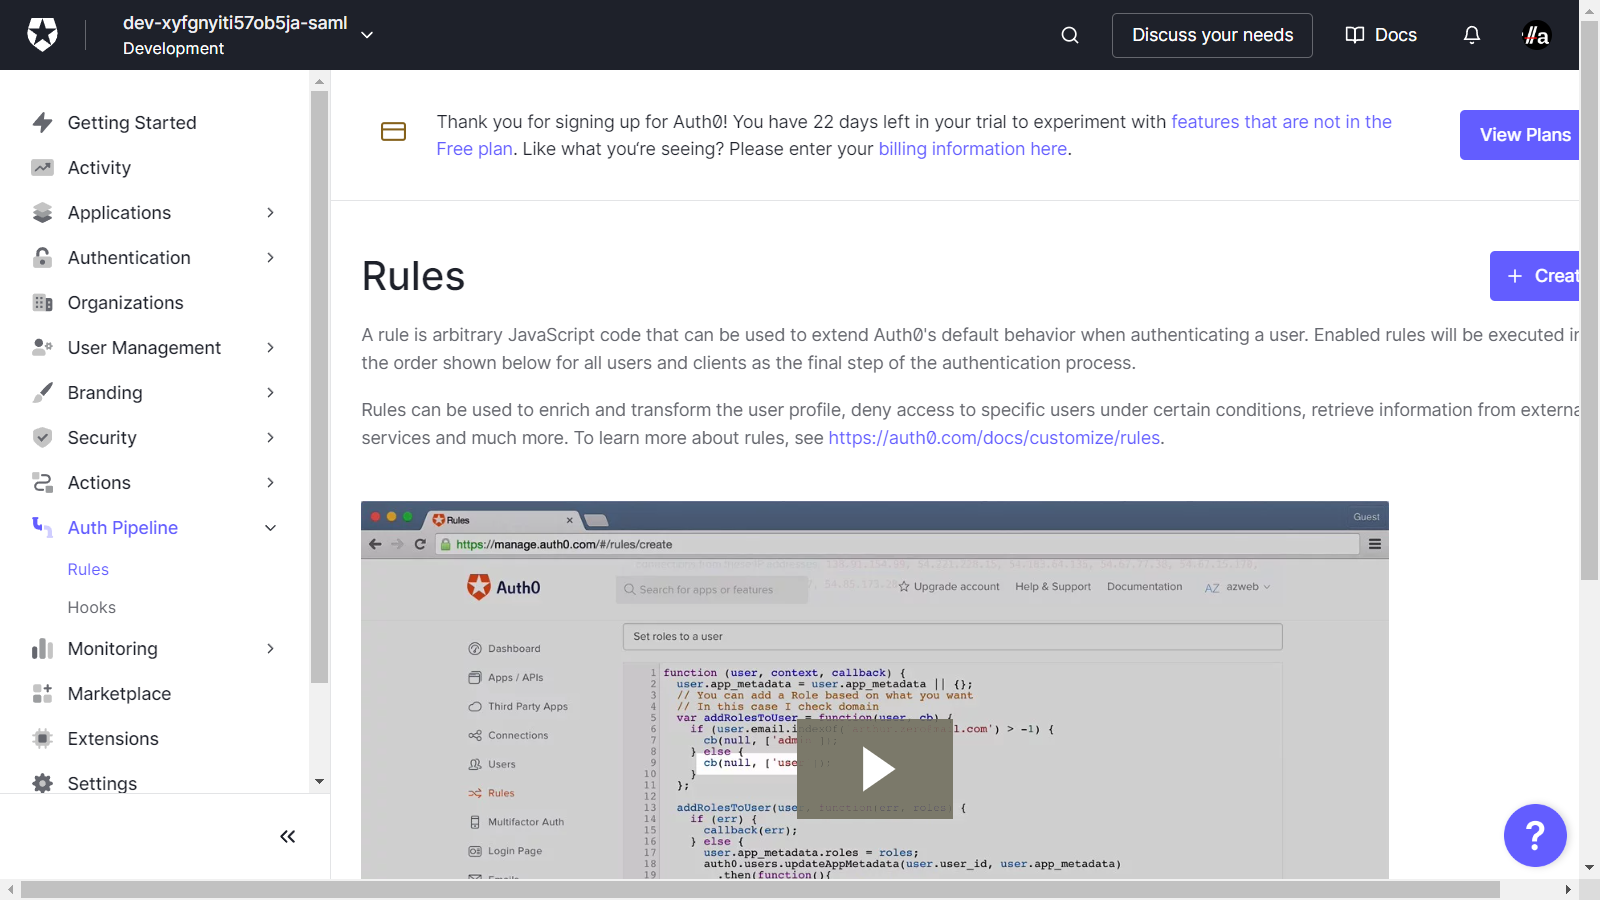
Task: Click the Discuss your needs button
Action: pos(1211,35)
